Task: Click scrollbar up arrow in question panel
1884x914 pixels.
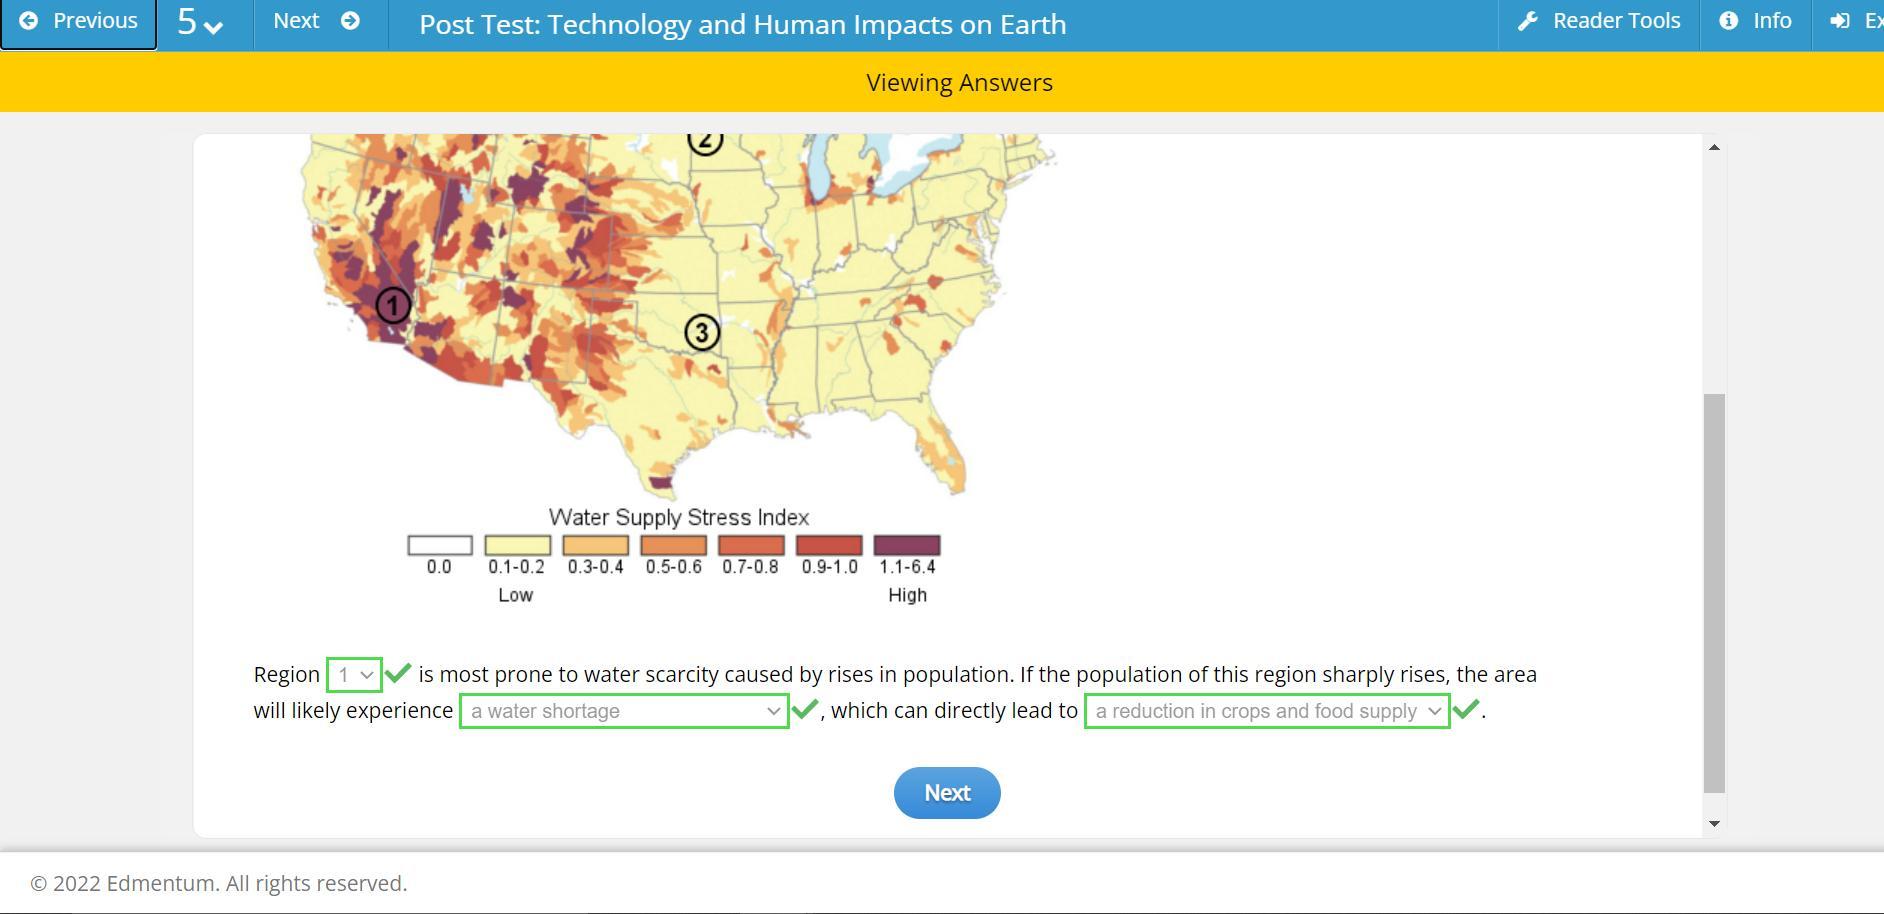Action: point(1714,147)
